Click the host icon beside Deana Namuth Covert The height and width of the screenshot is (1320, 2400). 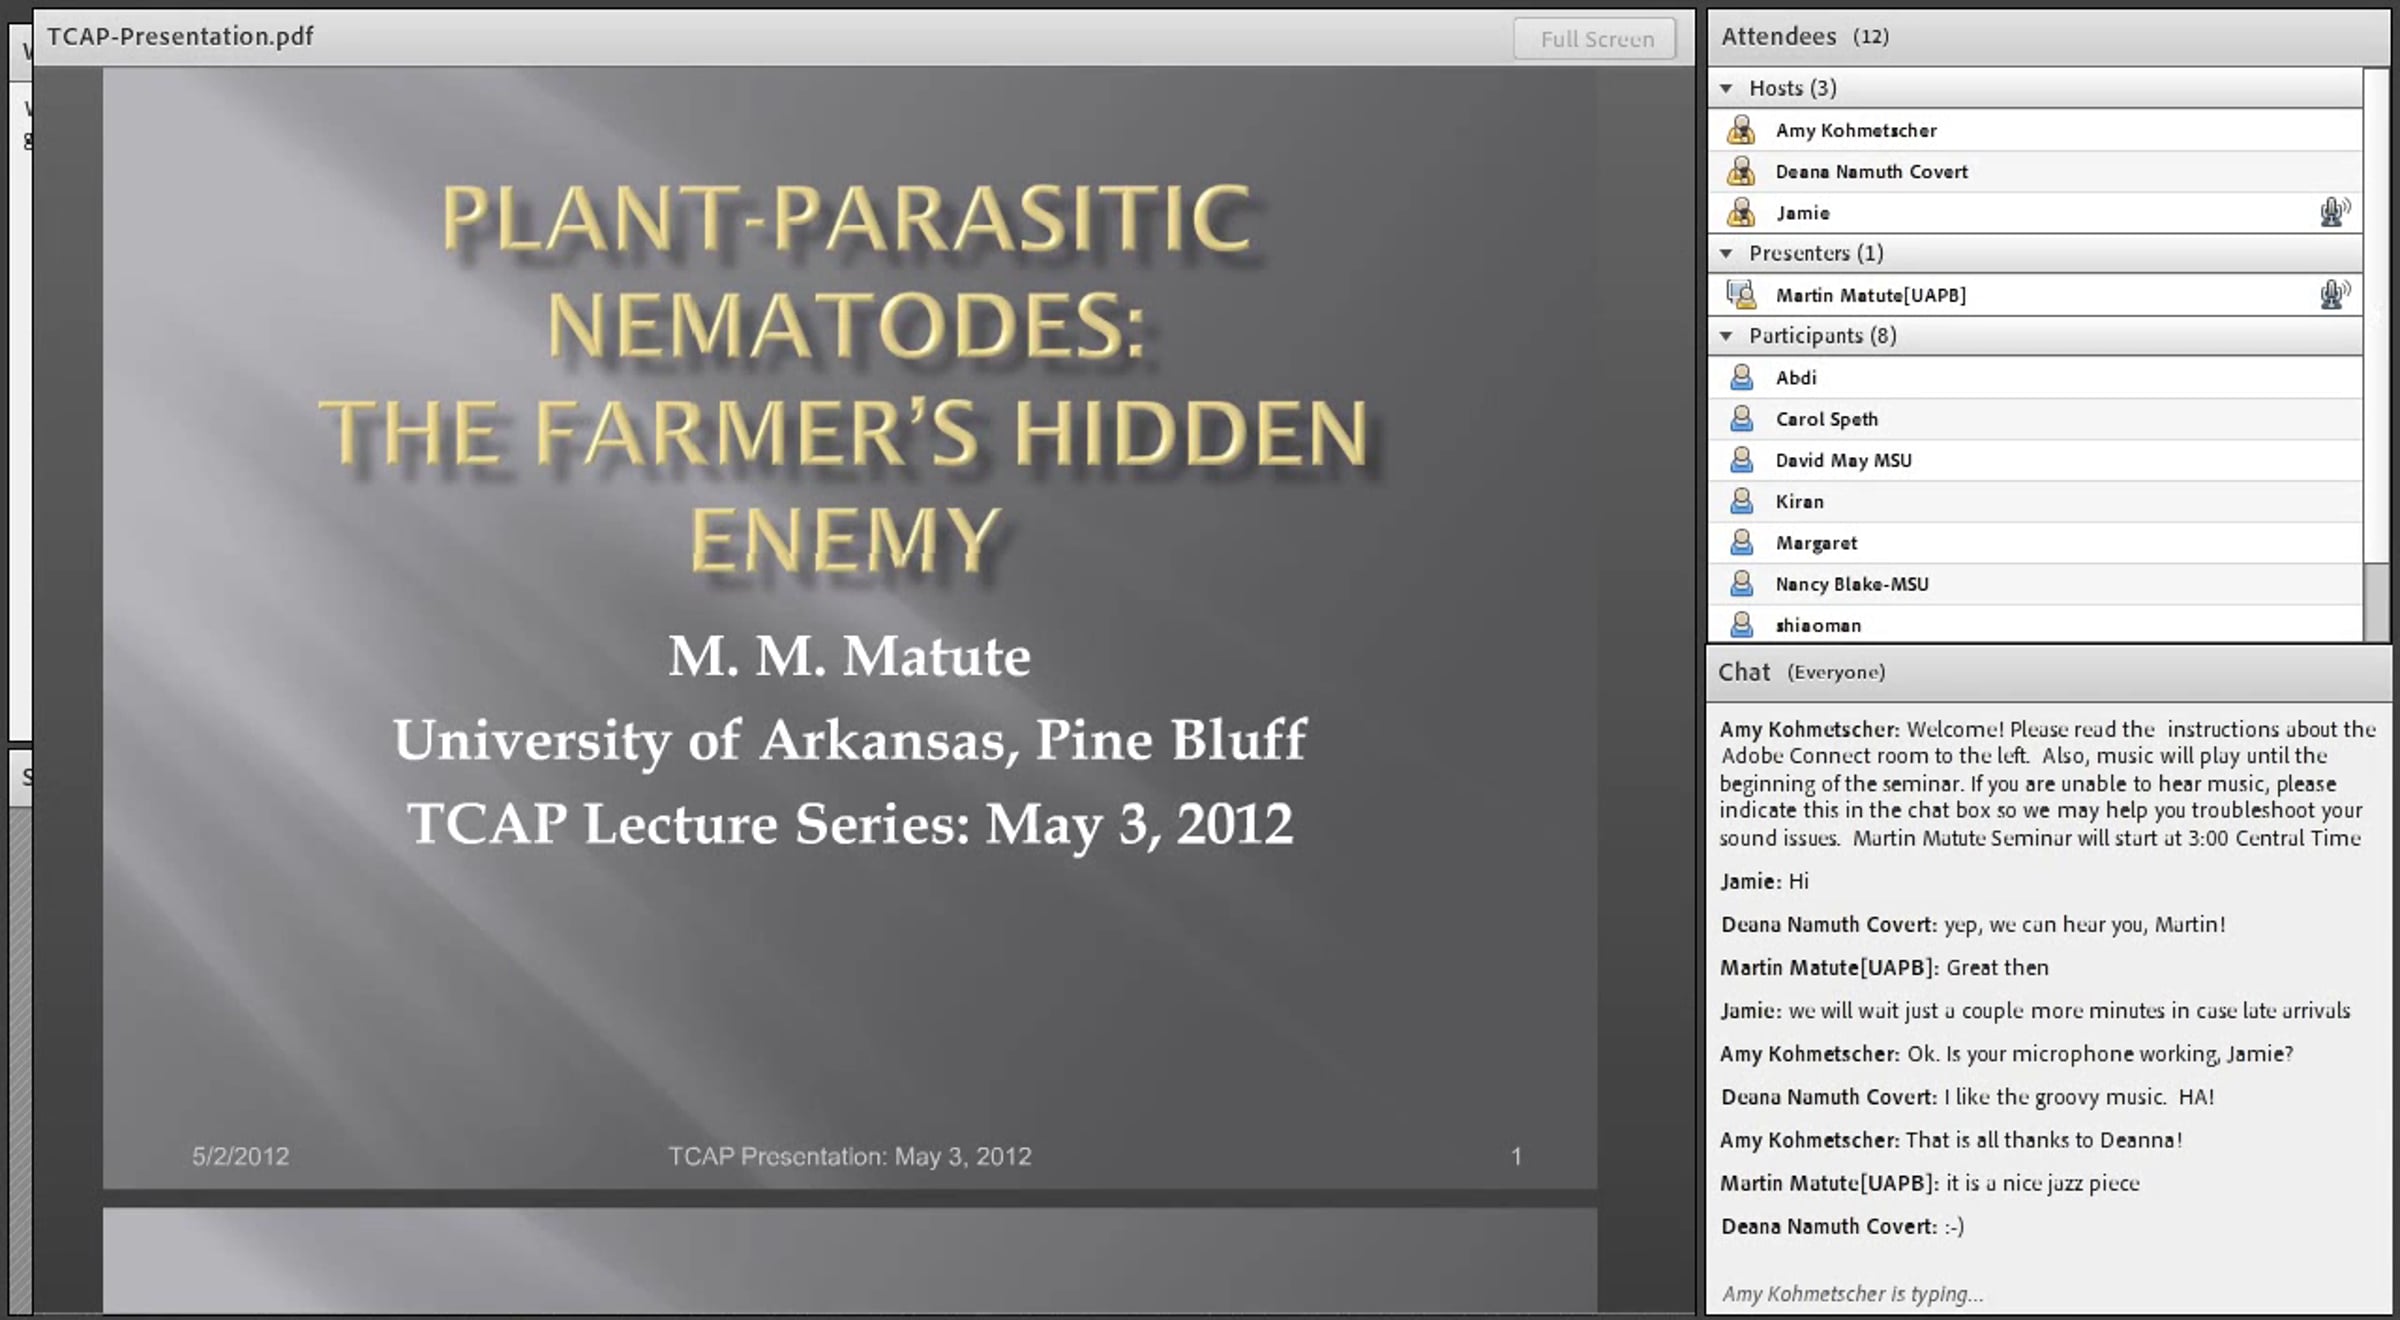click(x=1741, y=171)
